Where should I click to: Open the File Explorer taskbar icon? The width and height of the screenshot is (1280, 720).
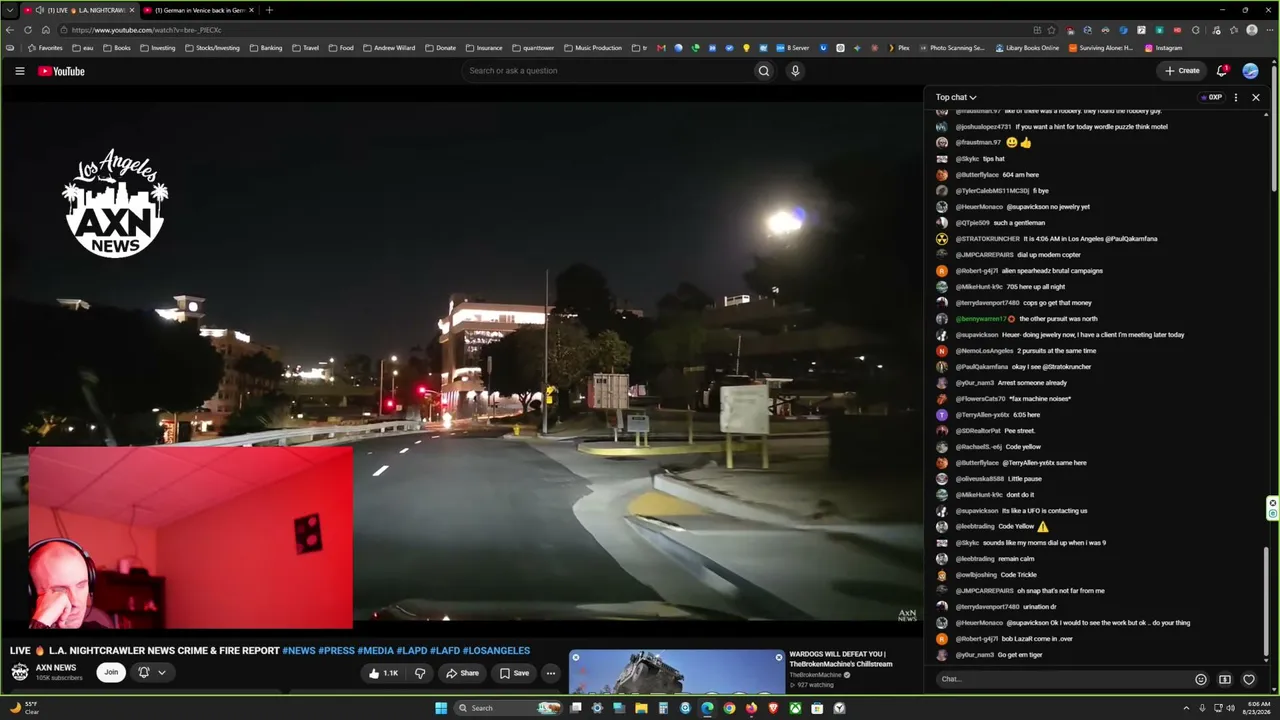click(x=641, y=708)
